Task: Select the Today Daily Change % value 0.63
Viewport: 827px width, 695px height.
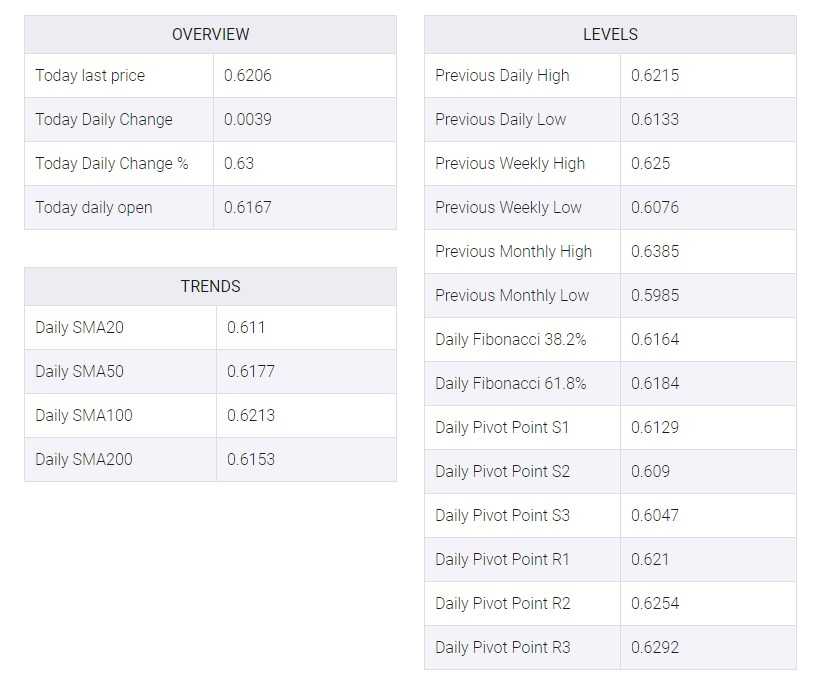Action: click(238, 163)
